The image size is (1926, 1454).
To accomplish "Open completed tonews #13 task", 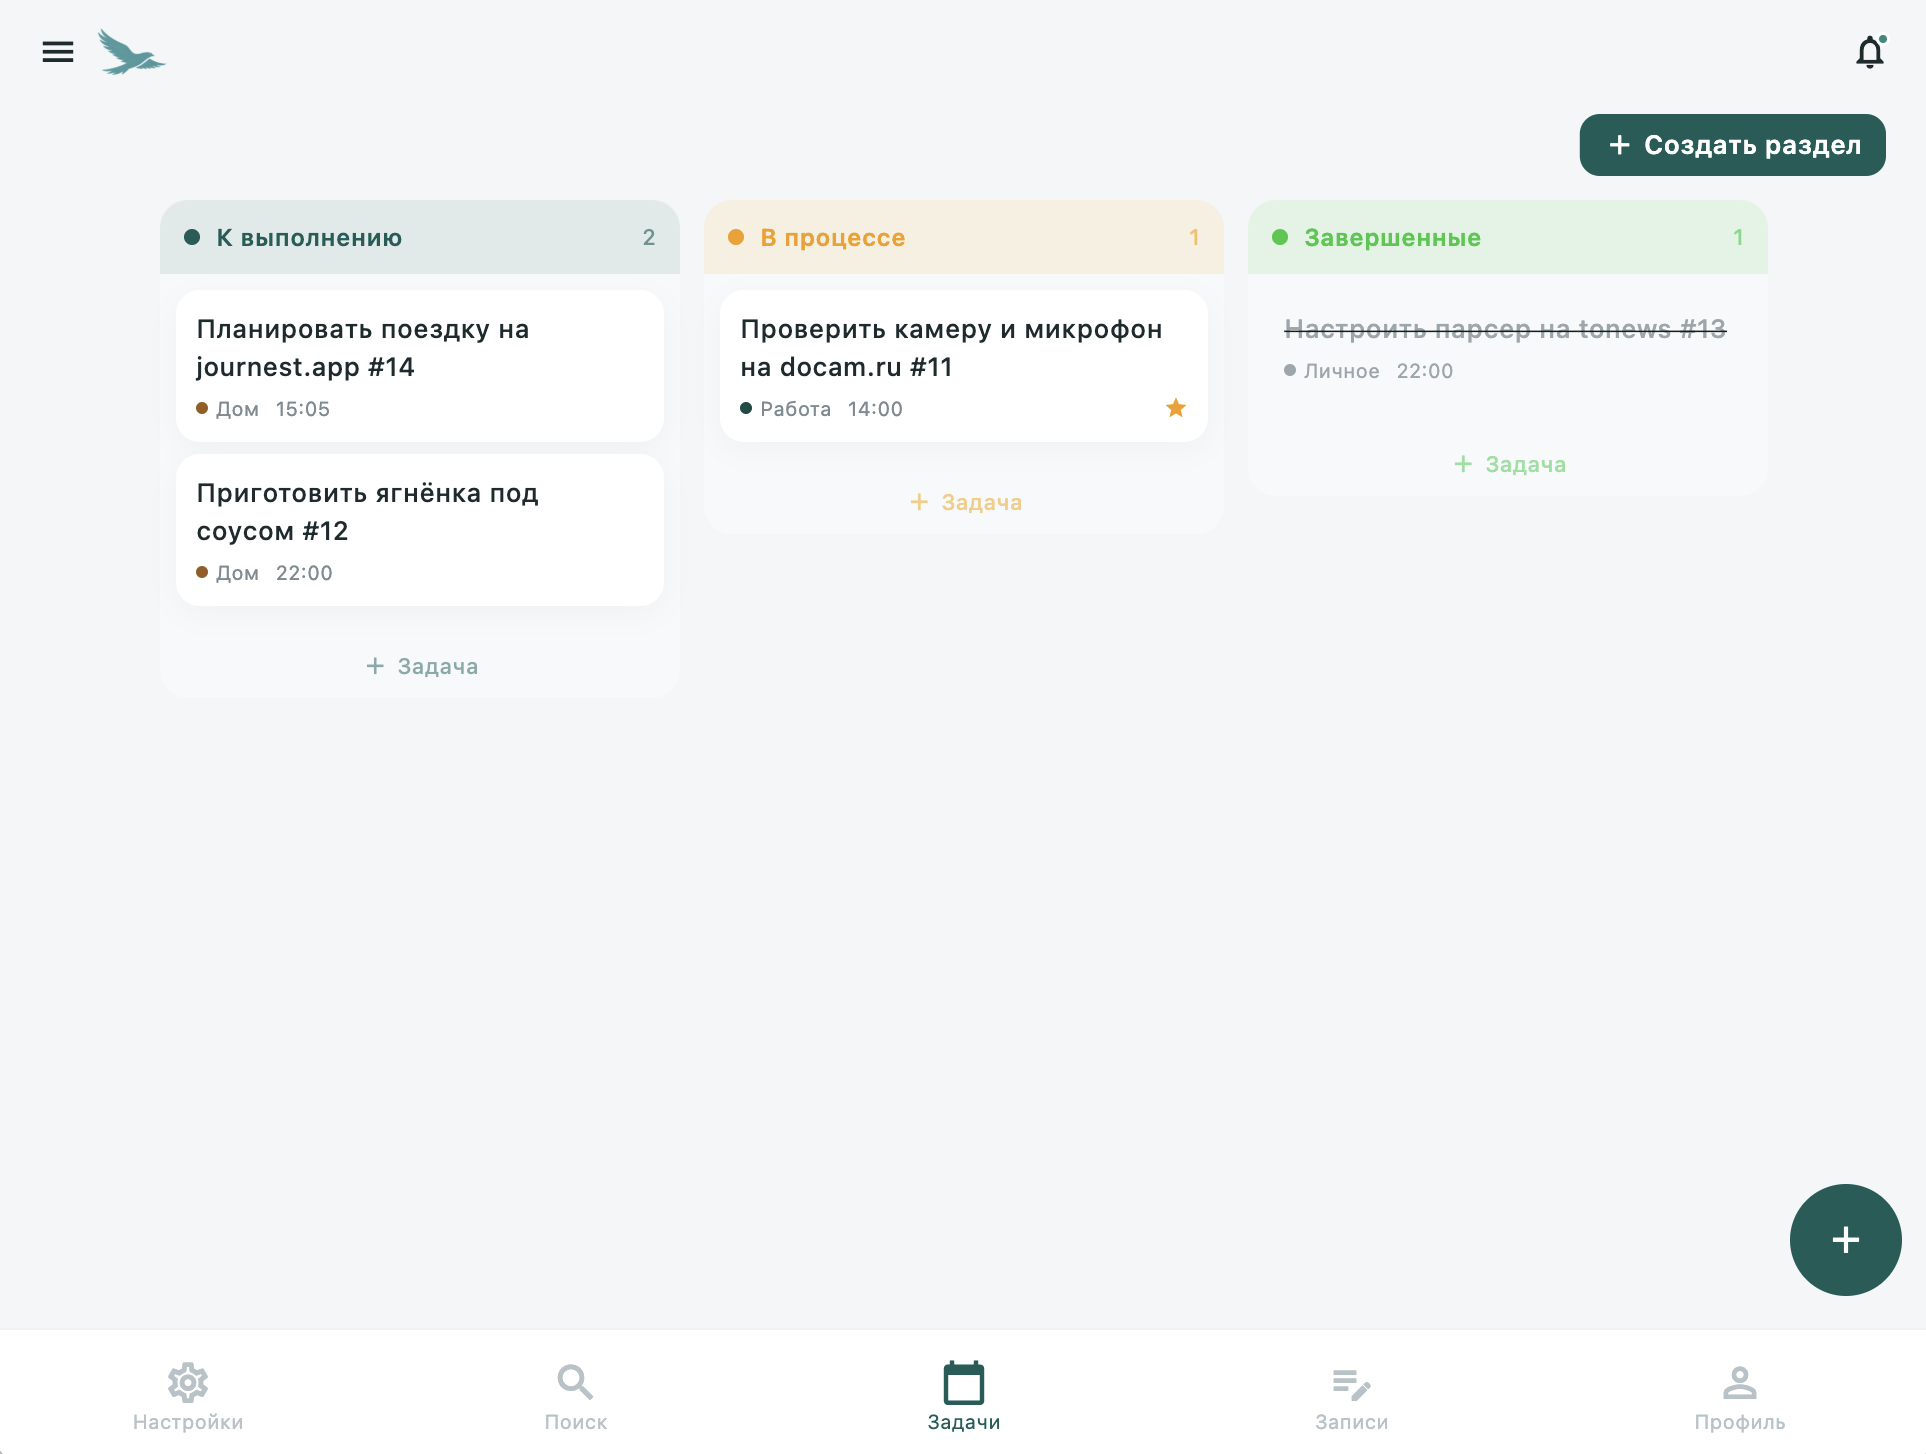I will (1505, 347).
